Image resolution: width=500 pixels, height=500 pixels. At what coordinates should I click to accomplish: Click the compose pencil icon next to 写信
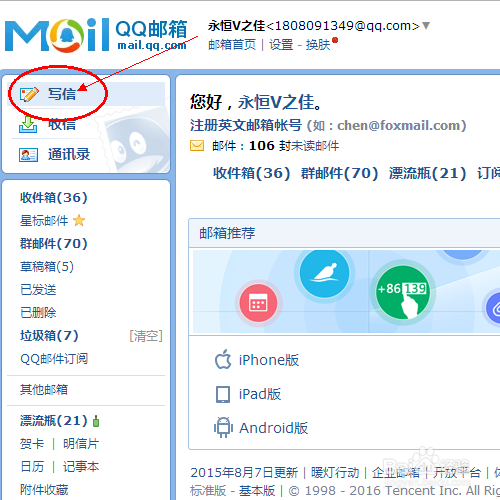click(29, 94)
